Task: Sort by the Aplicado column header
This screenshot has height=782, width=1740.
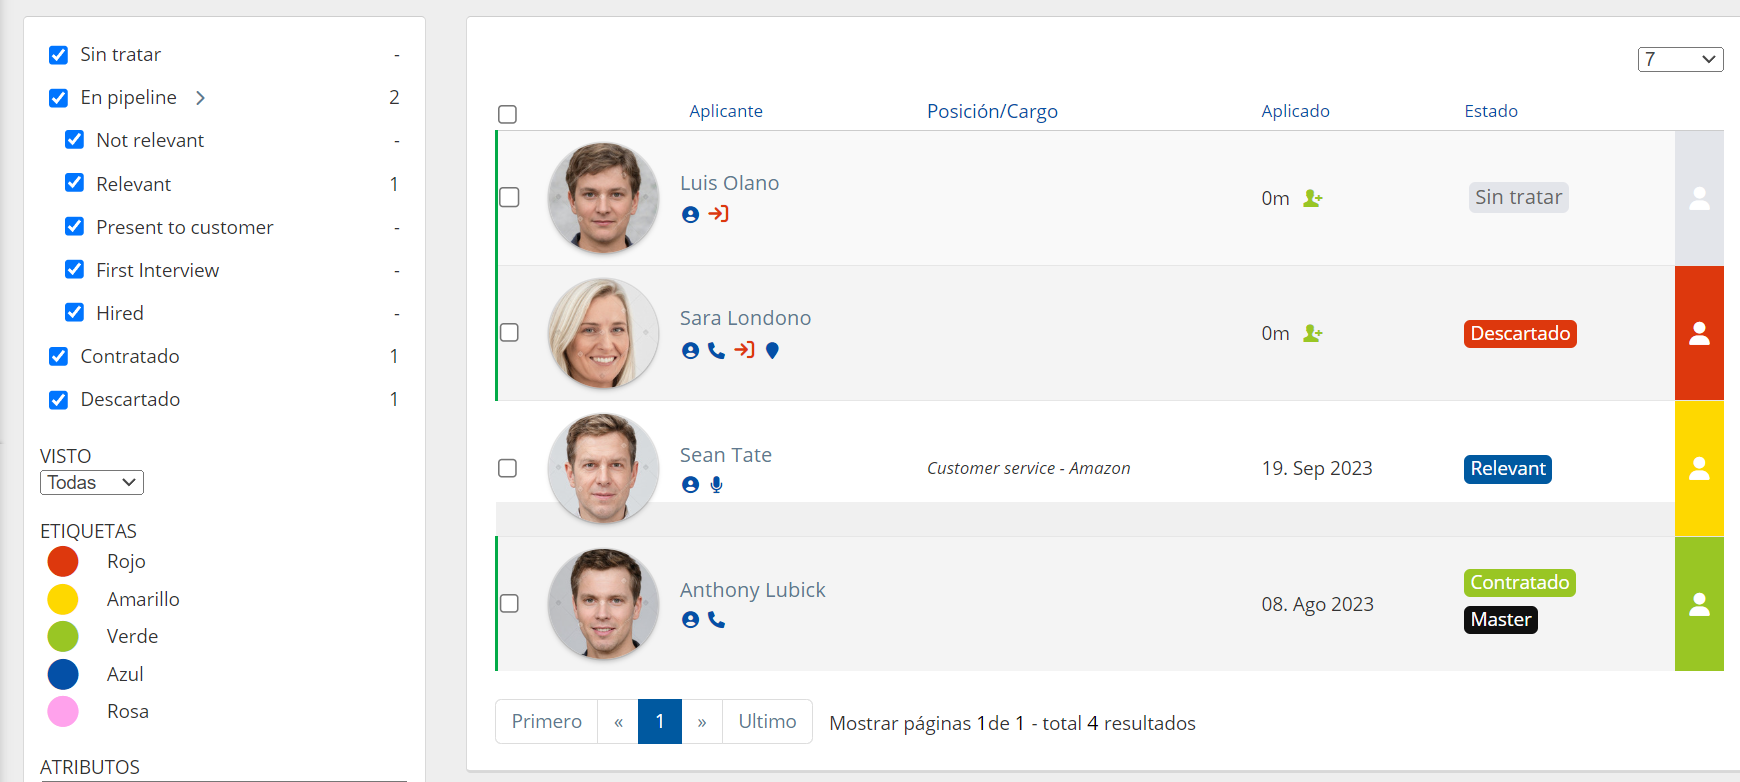Action: [1295, 111]
